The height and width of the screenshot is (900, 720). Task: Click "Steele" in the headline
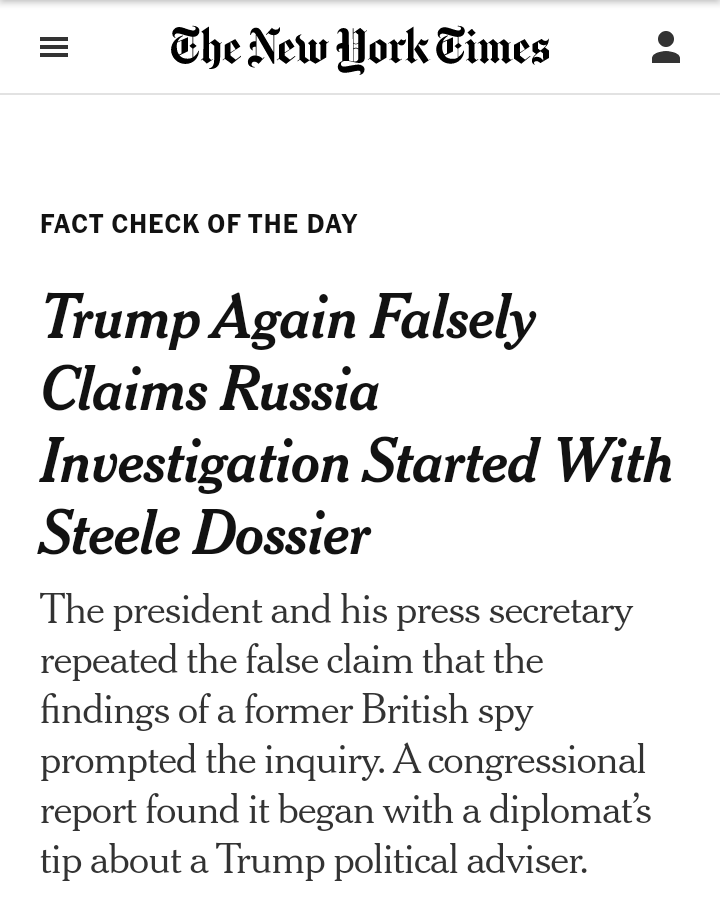click(x=109, y=534)
